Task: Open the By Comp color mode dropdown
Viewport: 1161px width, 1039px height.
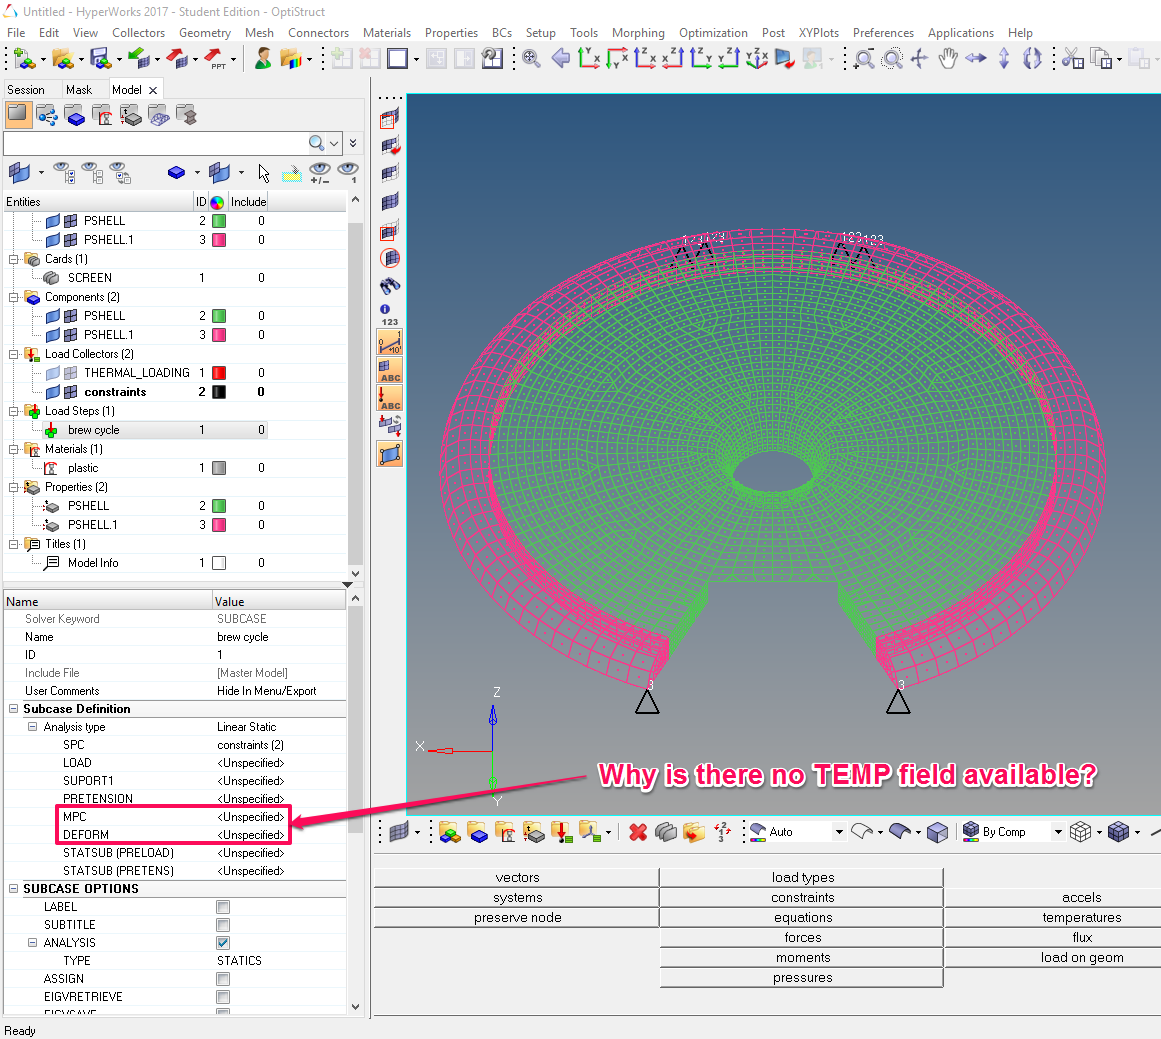Action: [1057, 832]
